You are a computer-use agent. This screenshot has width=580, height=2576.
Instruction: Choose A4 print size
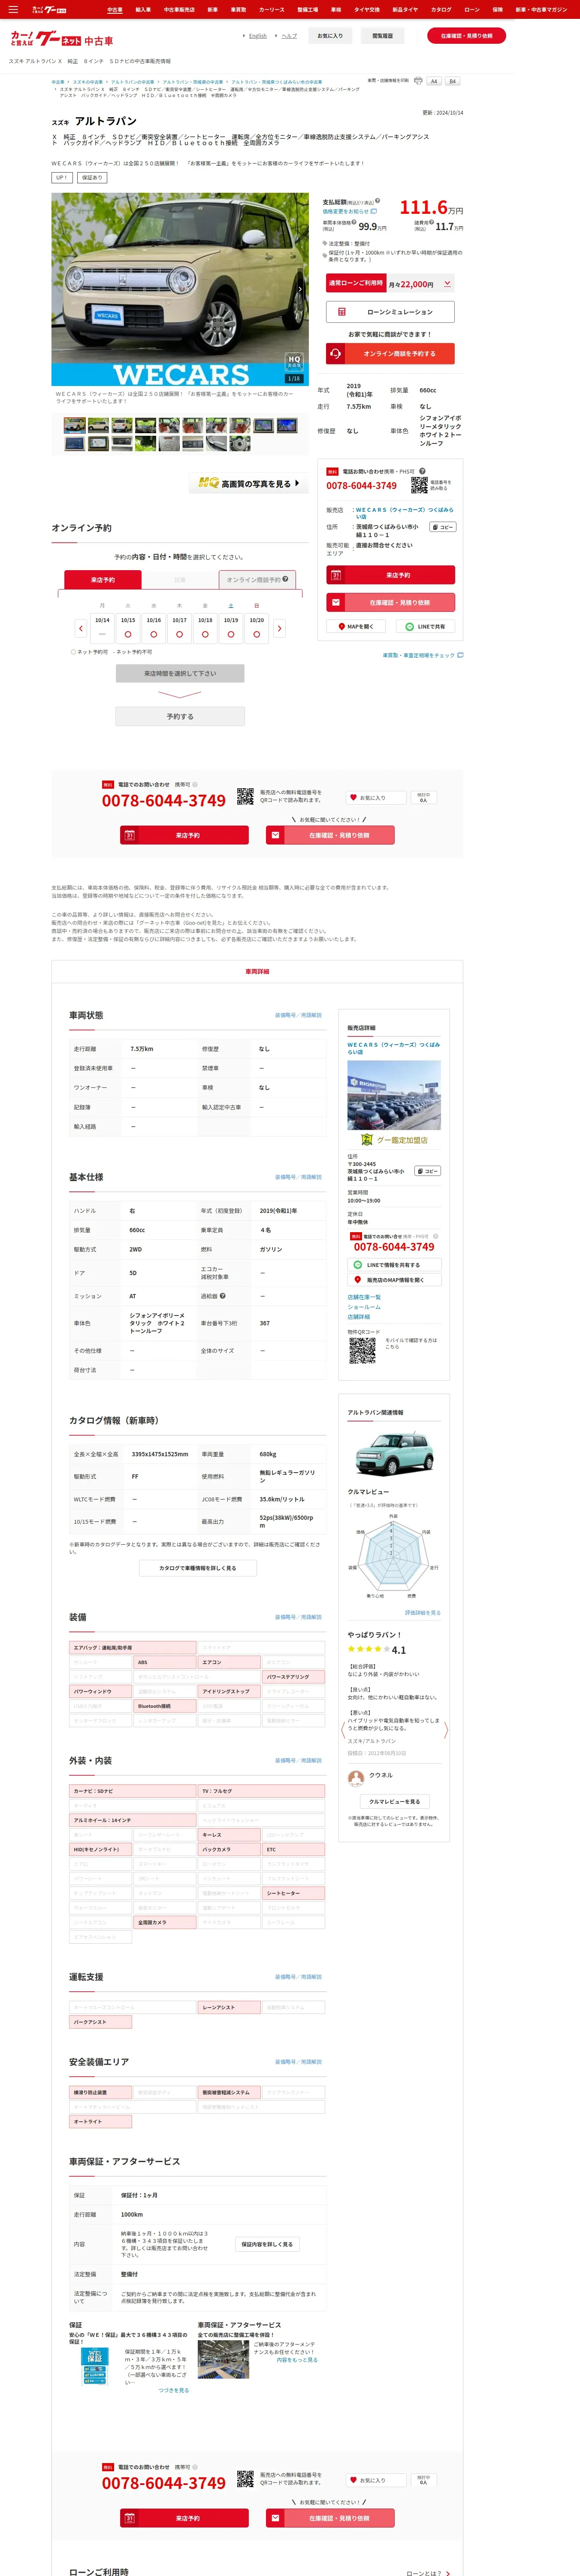click(x=434, y=81)
